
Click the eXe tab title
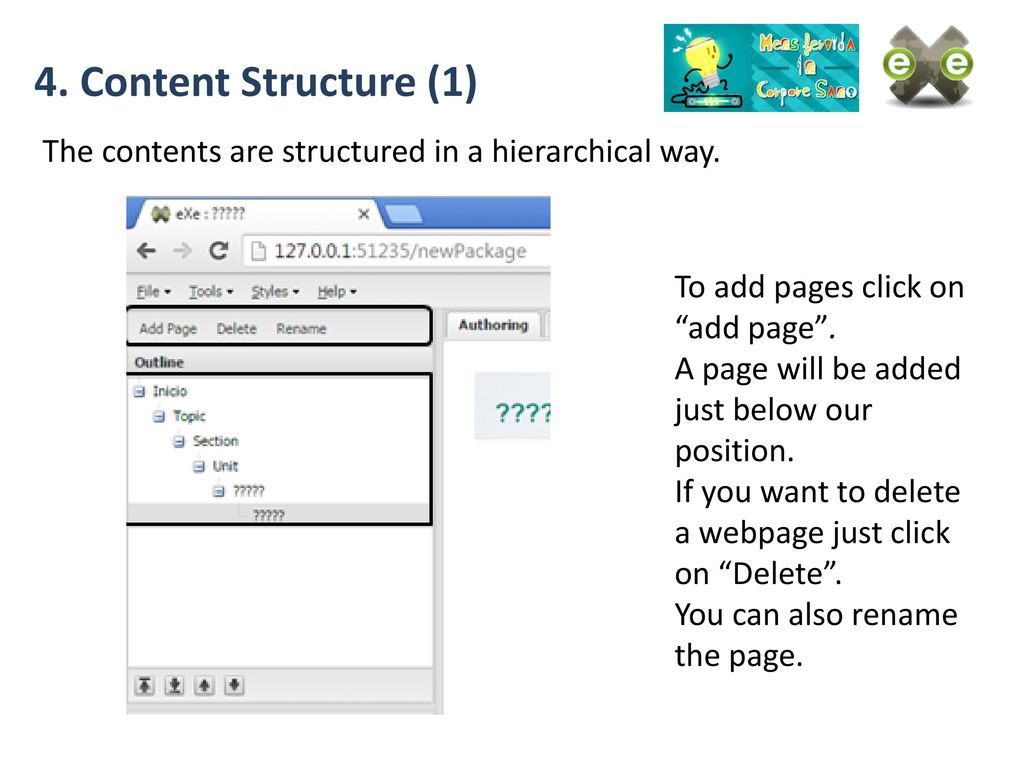click(210, 214)
